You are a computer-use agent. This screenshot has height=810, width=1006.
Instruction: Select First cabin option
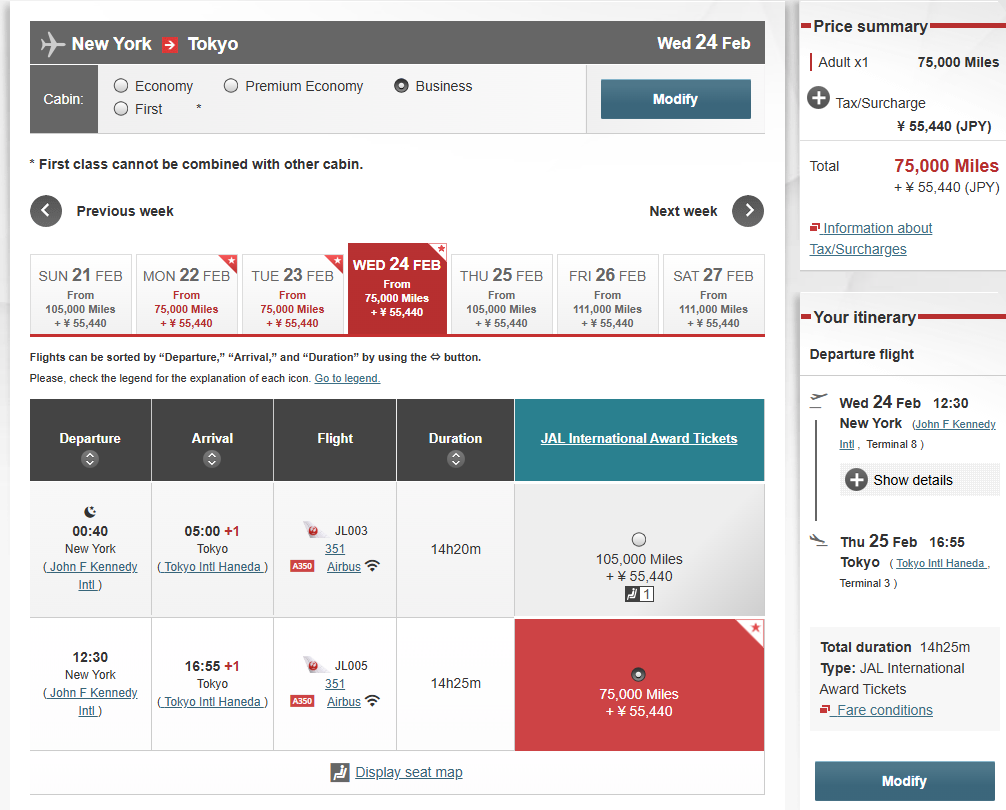[121, 108]
